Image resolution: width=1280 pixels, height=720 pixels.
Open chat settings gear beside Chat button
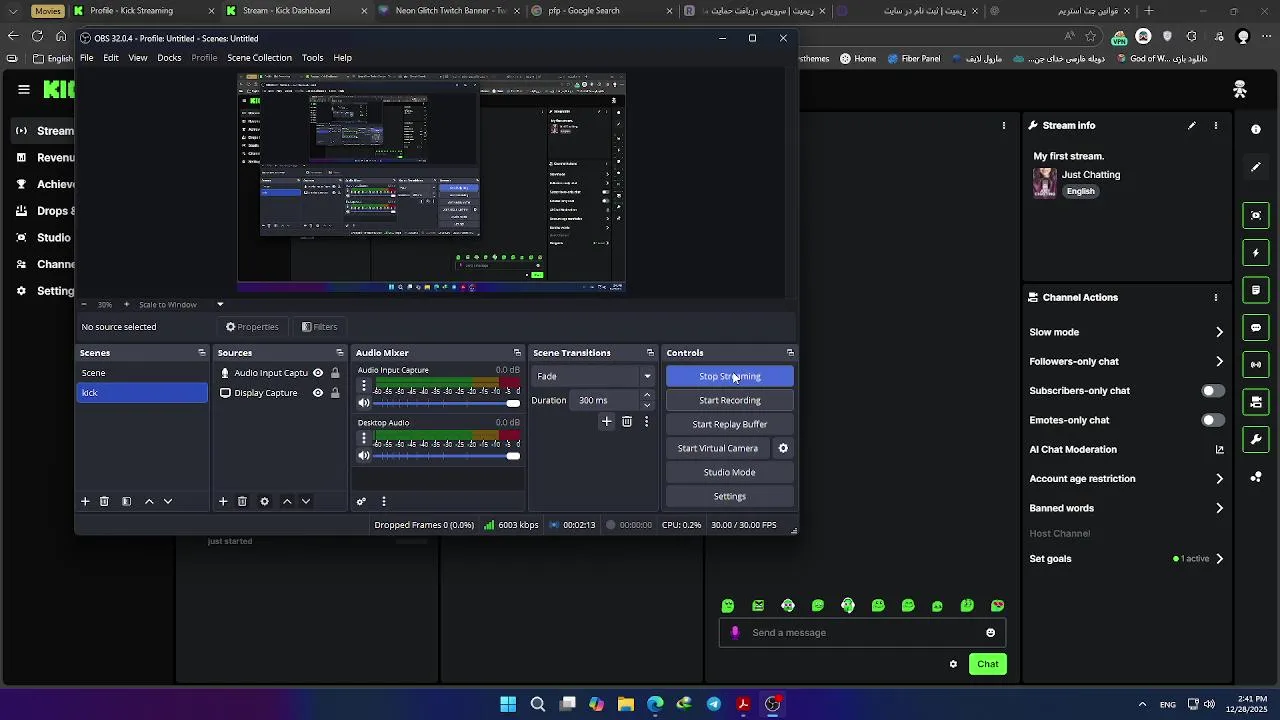[953, 664]
